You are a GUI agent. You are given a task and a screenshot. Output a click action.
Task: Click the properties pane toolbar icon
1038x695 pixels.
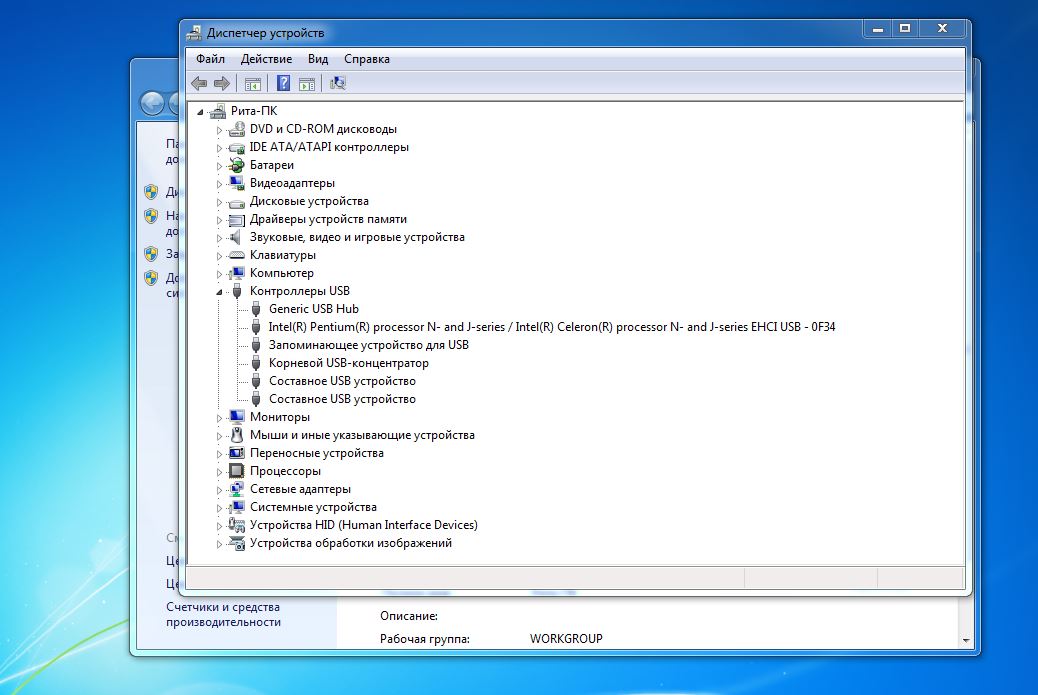307,83
